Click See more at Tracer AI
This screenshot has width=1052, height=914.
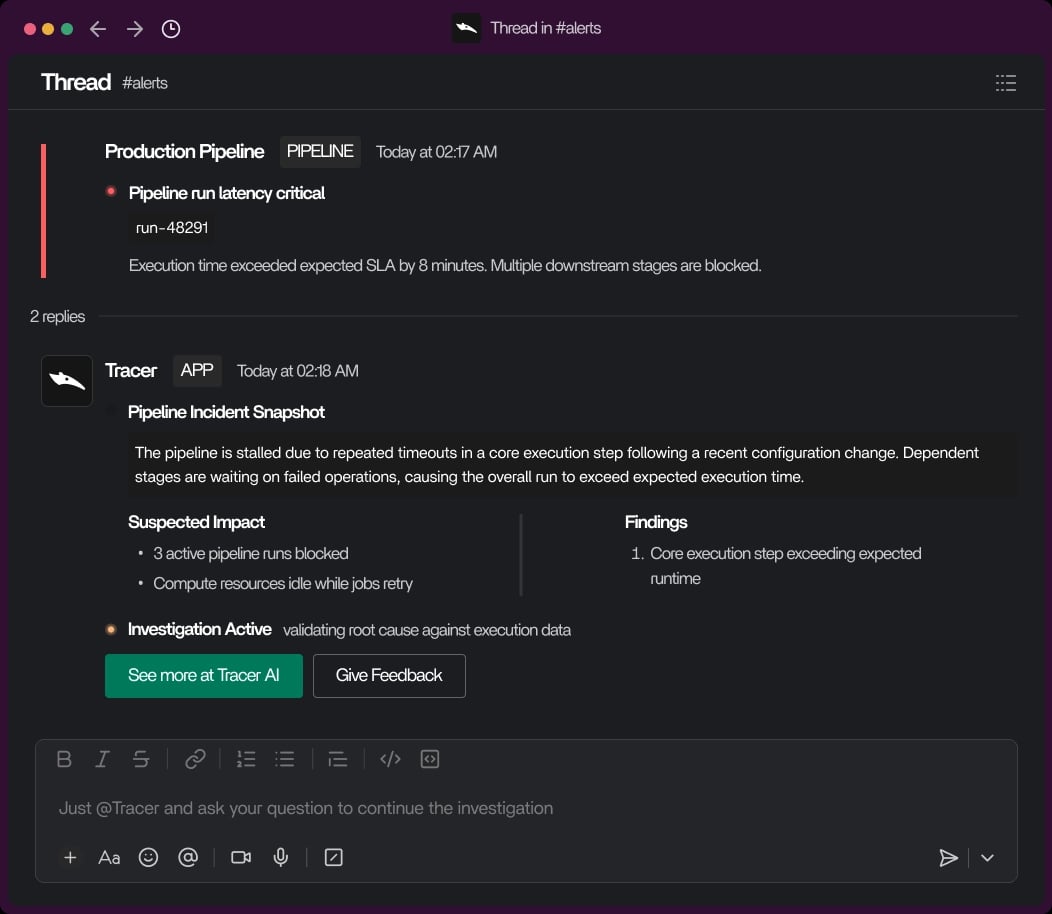203,675
